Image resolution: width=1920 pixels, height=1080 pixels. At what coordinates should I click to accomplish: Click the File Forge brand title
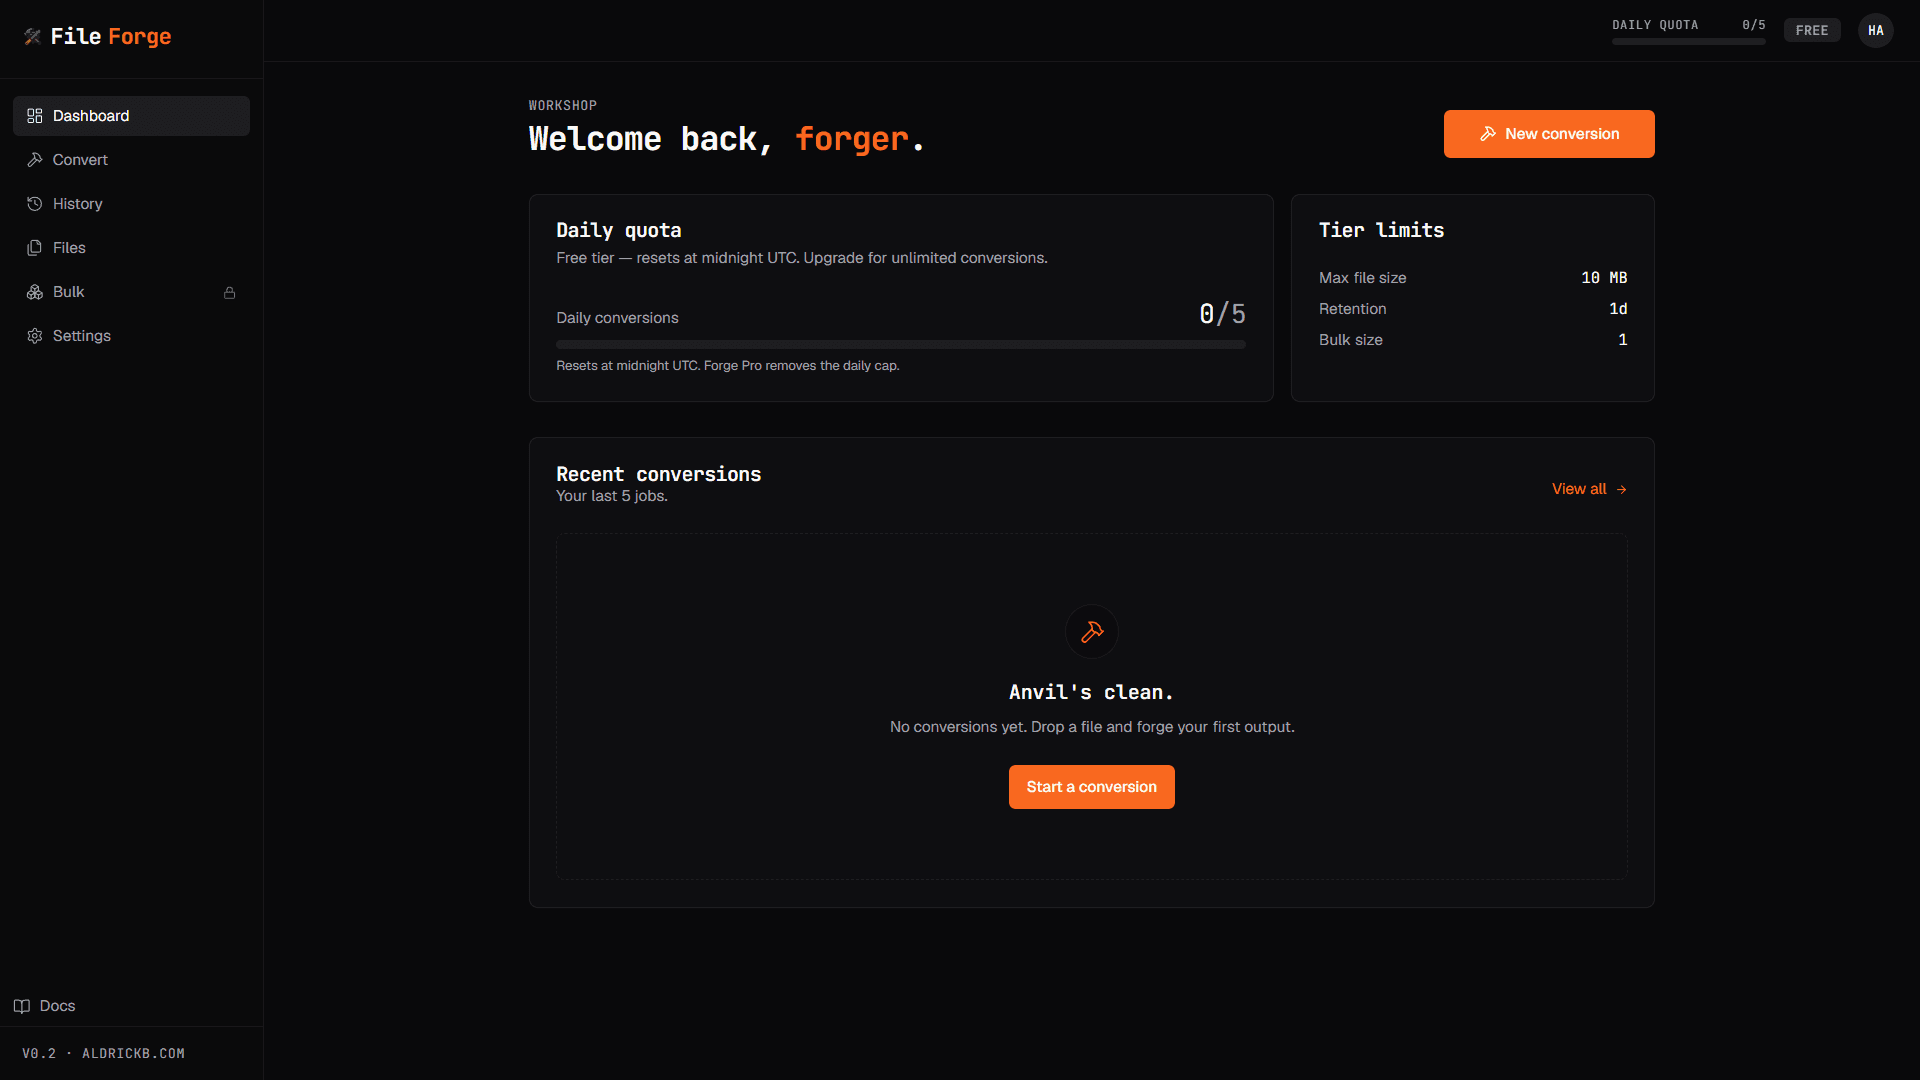coord(111,37)
